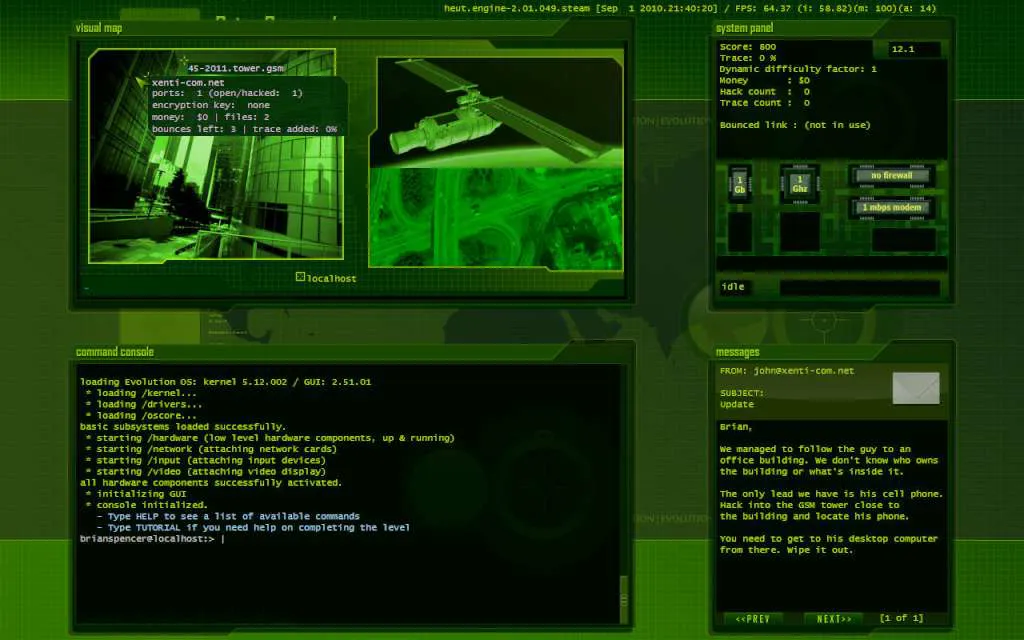The width and height of the screenshot is (1024, 640).
Task: Click the 'messages' panel title
Action: pyautogui.click(x=737, y=353)
